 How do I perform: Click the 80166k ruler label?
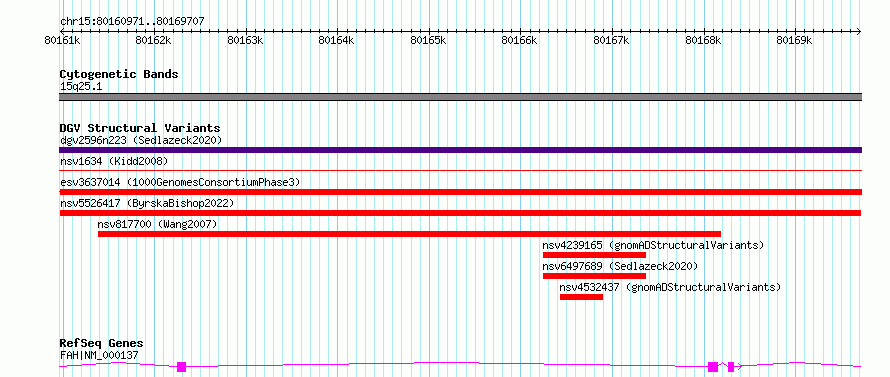(520, 40)
